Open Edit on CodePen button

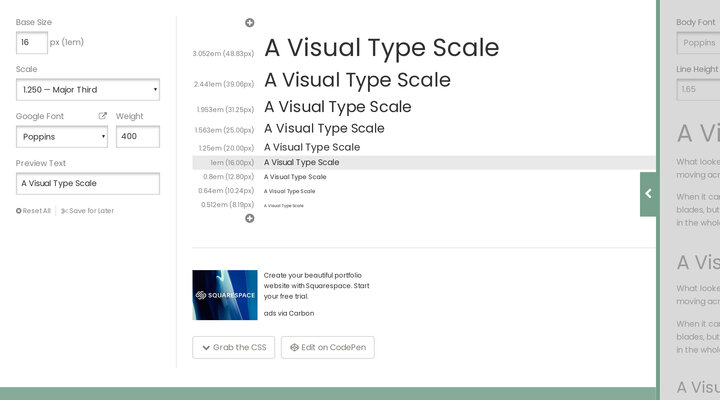click(x=327, y=348)
